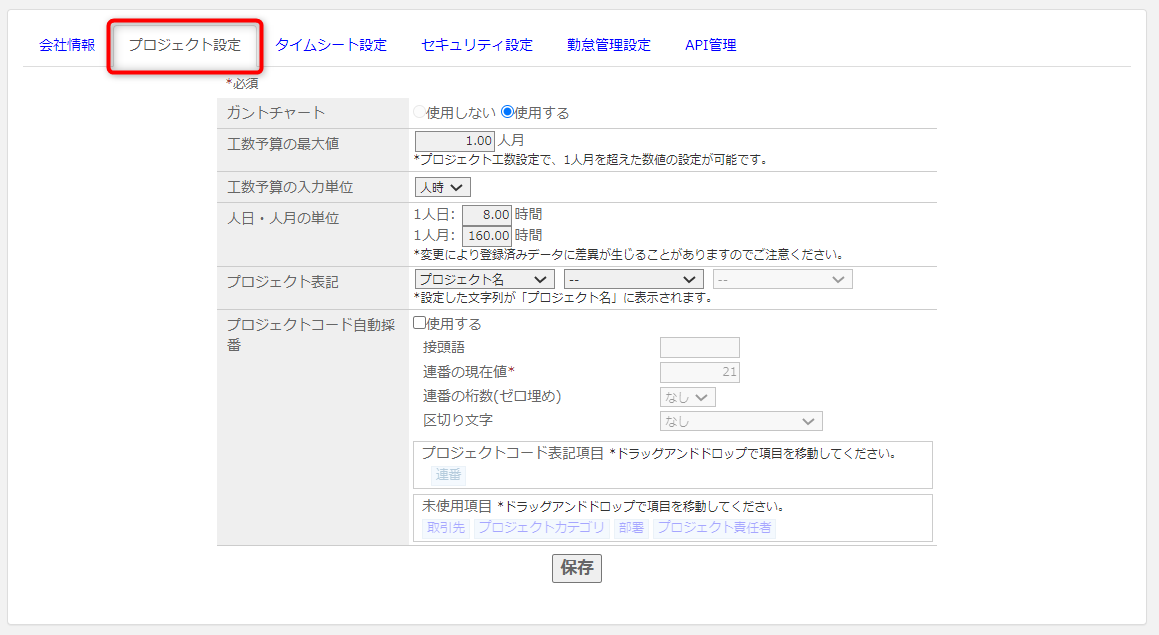The width and height of the screenshot is (1159, 635).
Task: Open the セキュリティ設定 tab
Action: click(x=477, y=45)
